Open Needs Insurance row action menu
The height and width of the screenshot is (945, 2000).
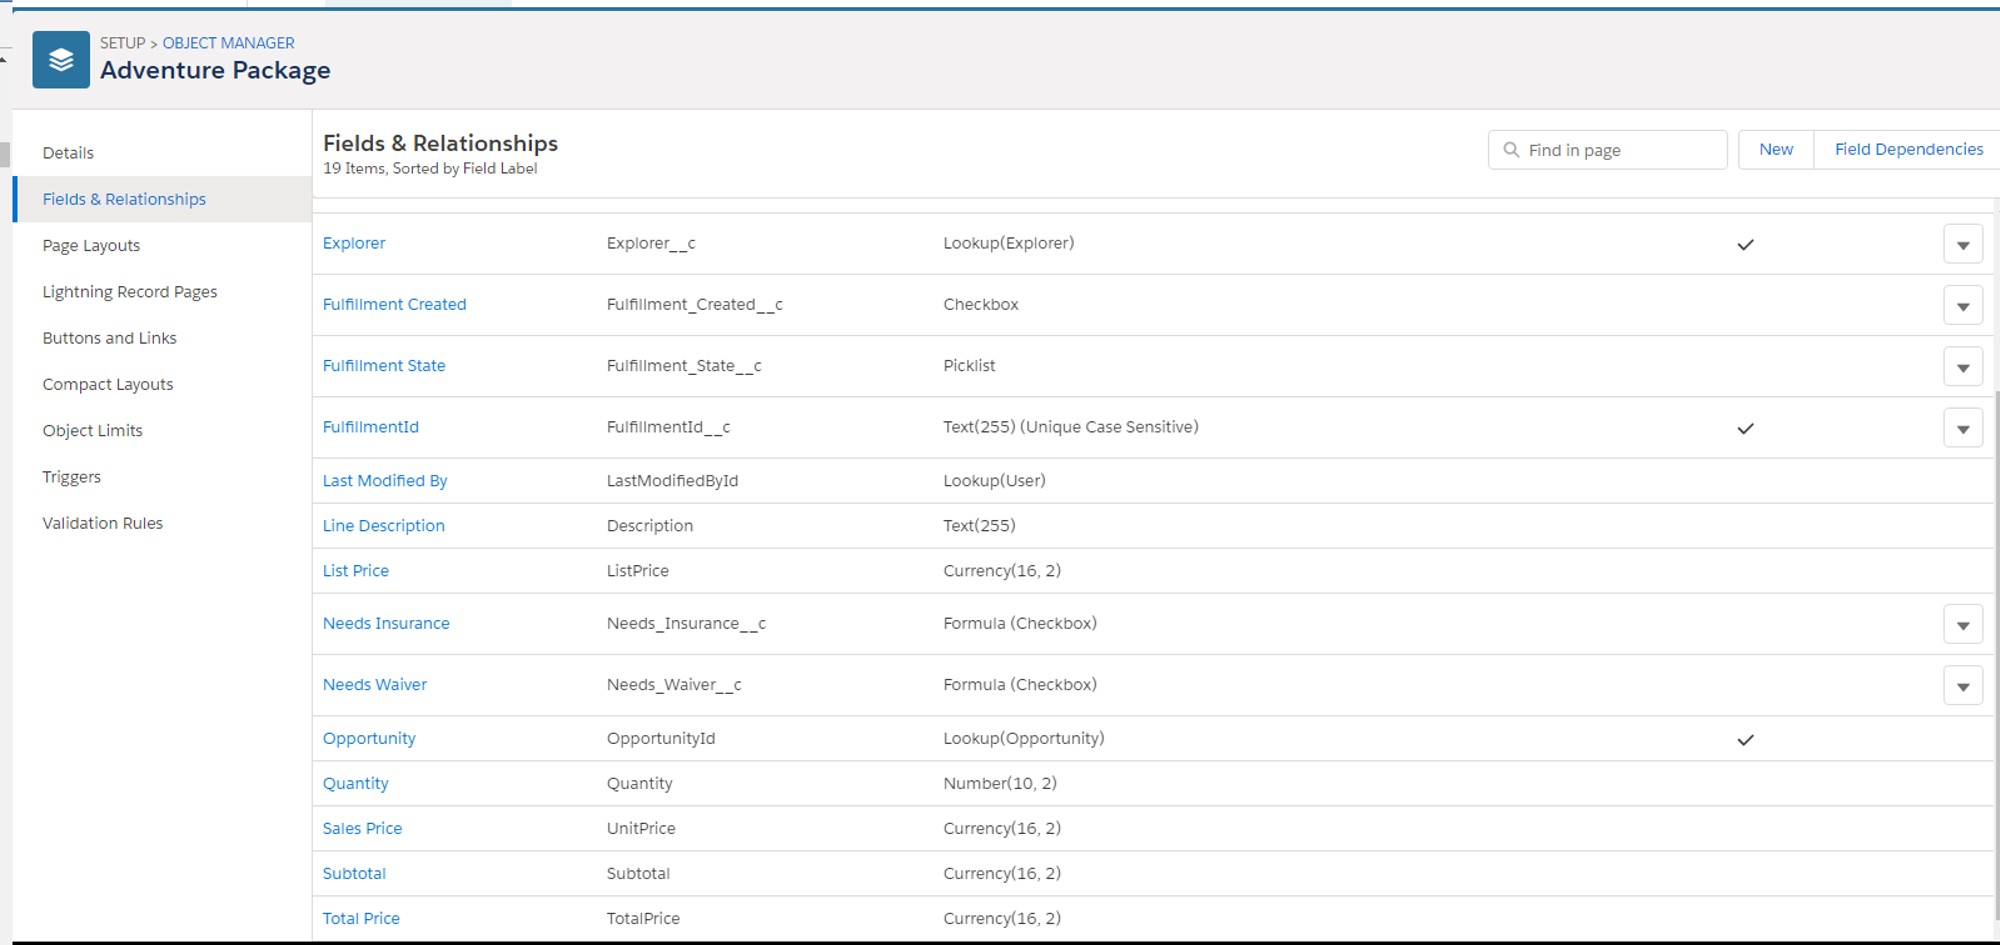tap(1962, 625)
